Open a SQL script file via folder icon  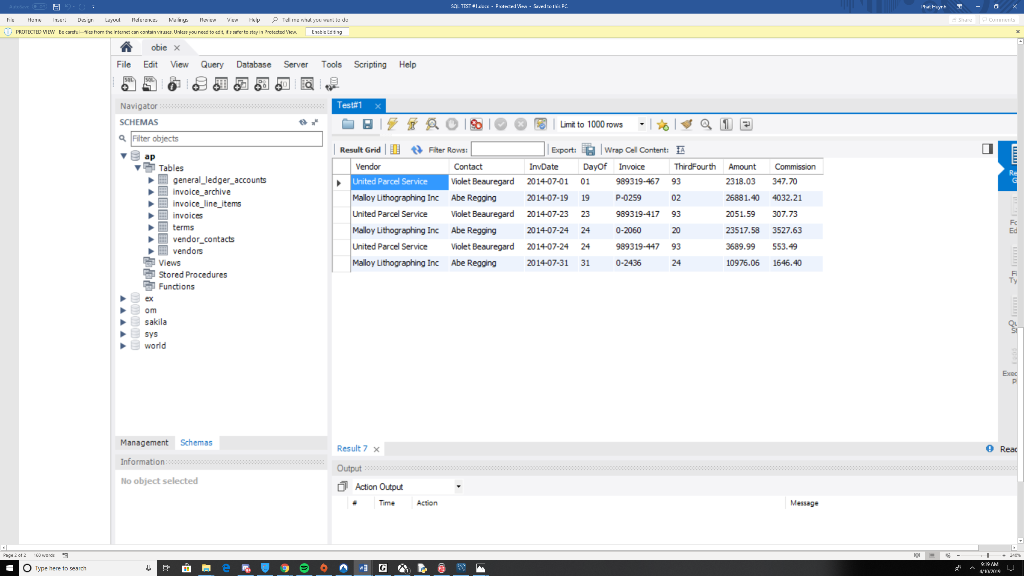(348, 124)
